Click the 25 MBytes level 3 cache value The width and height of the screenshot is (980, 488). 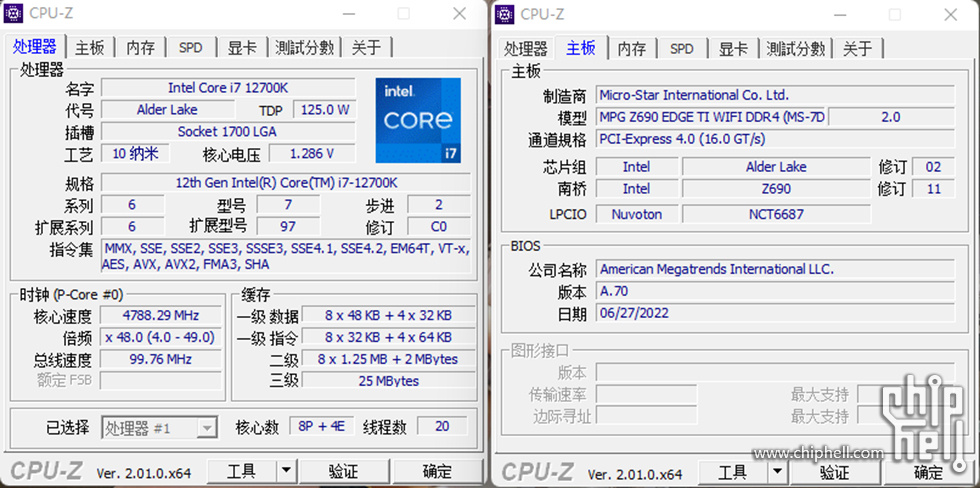[x=388, y=381]
